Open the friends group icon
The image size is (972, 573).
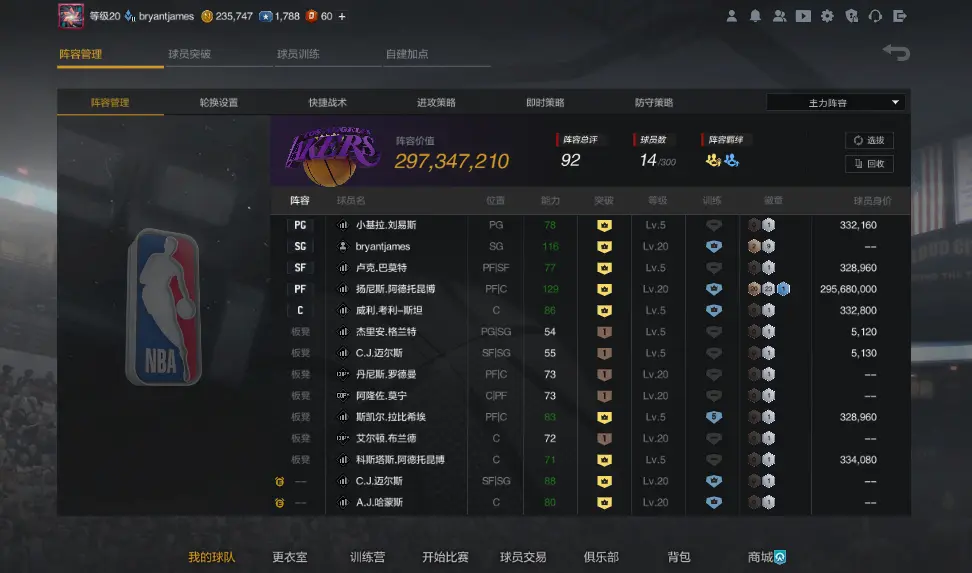tap(779, 16)
